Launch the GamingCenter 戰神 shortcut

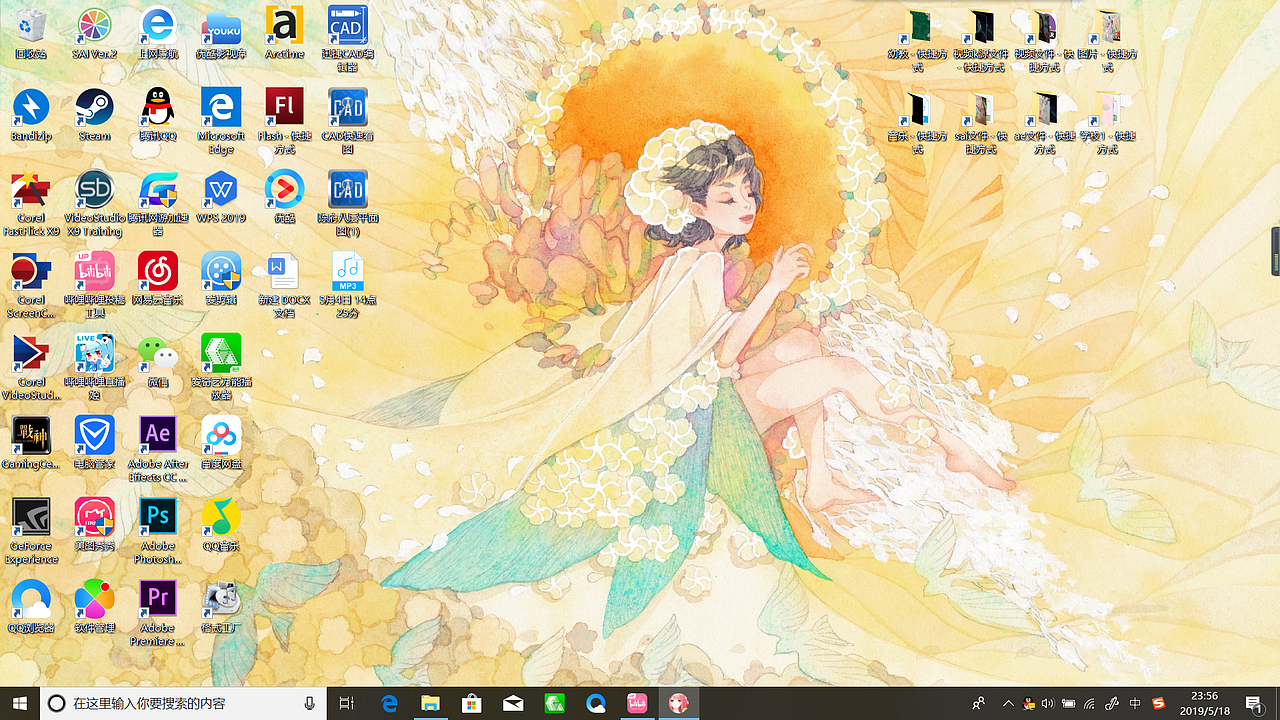point(31,443)
